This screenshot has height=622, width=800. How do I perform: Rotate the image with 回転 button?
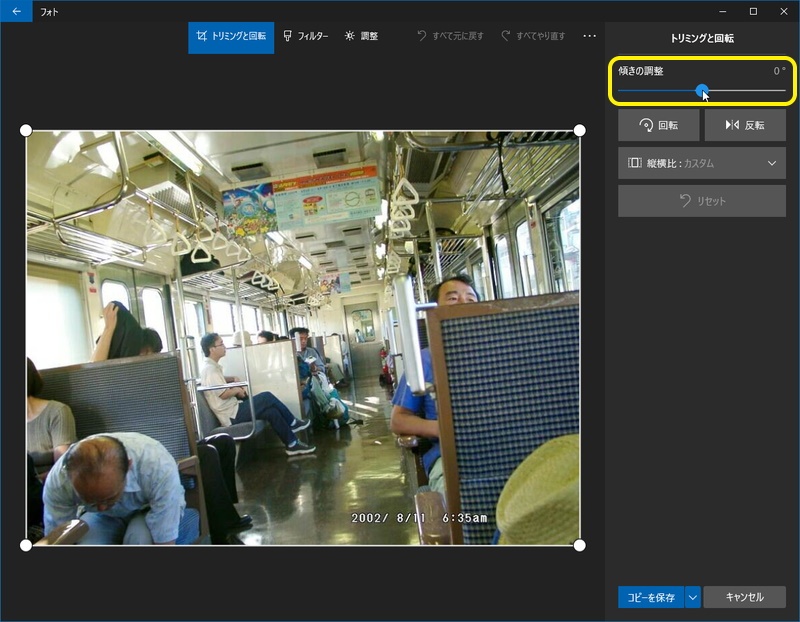[658, 126]
